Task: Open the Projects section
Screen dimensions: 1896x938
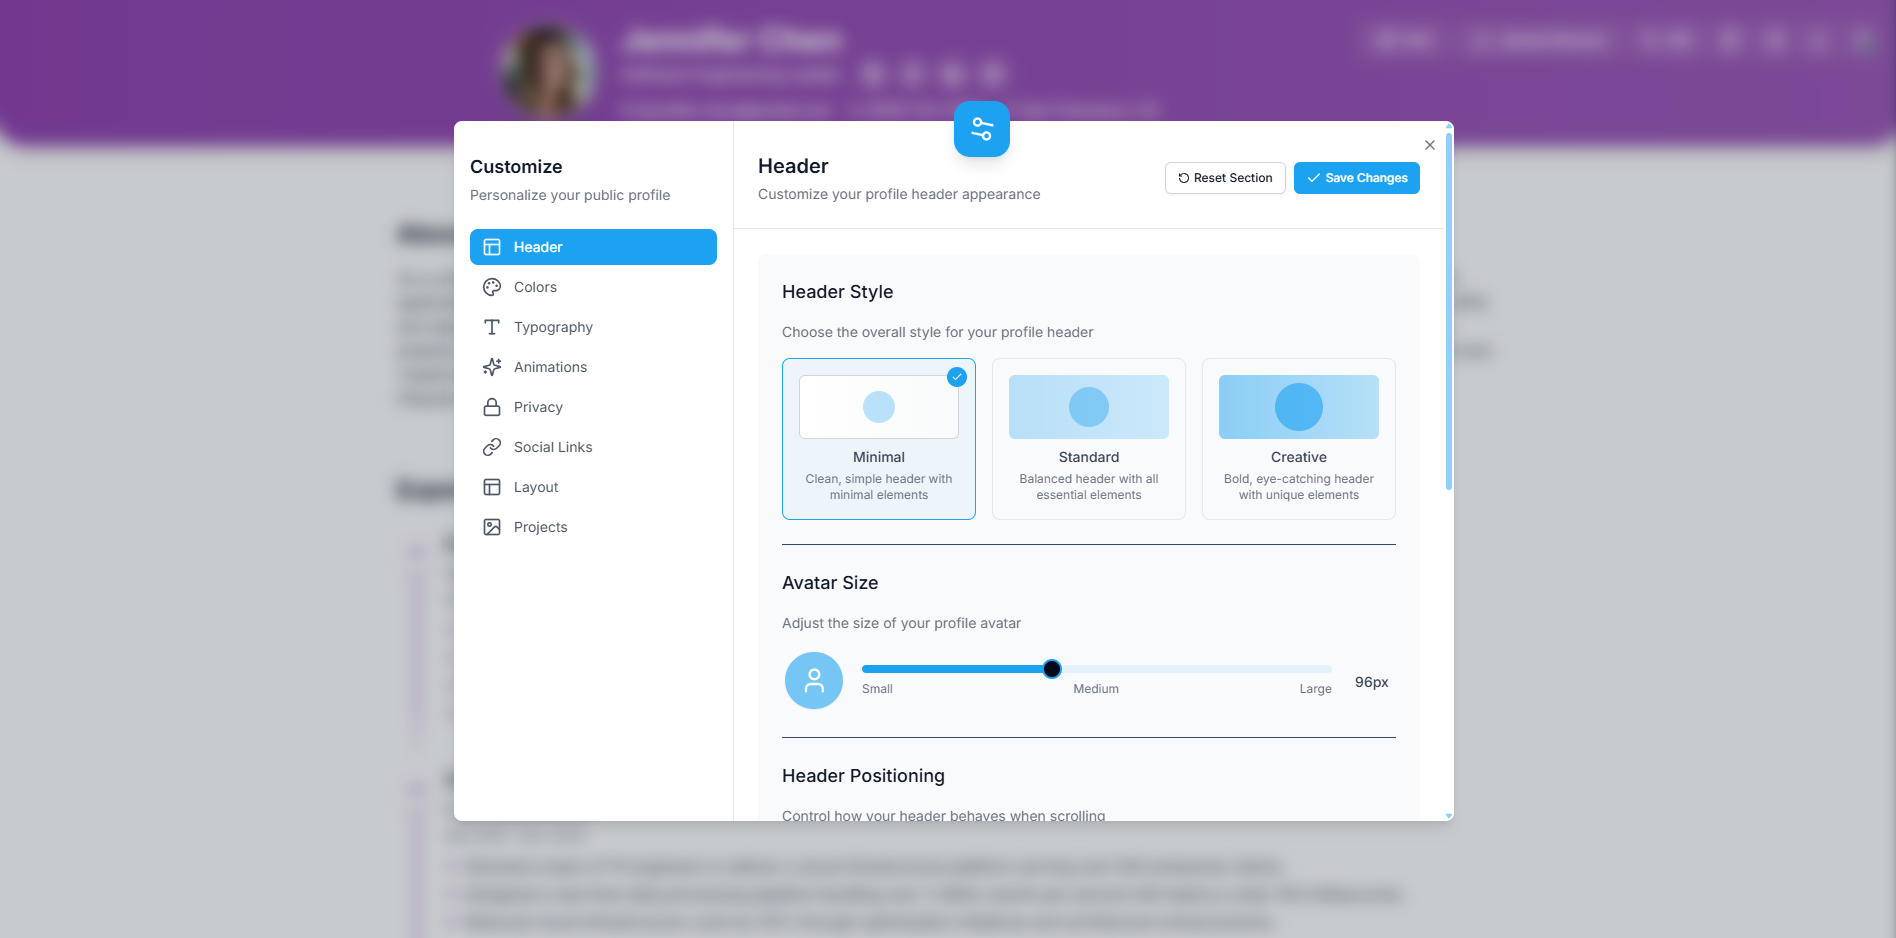Action: pyautogui.click(x=593, y=527)
